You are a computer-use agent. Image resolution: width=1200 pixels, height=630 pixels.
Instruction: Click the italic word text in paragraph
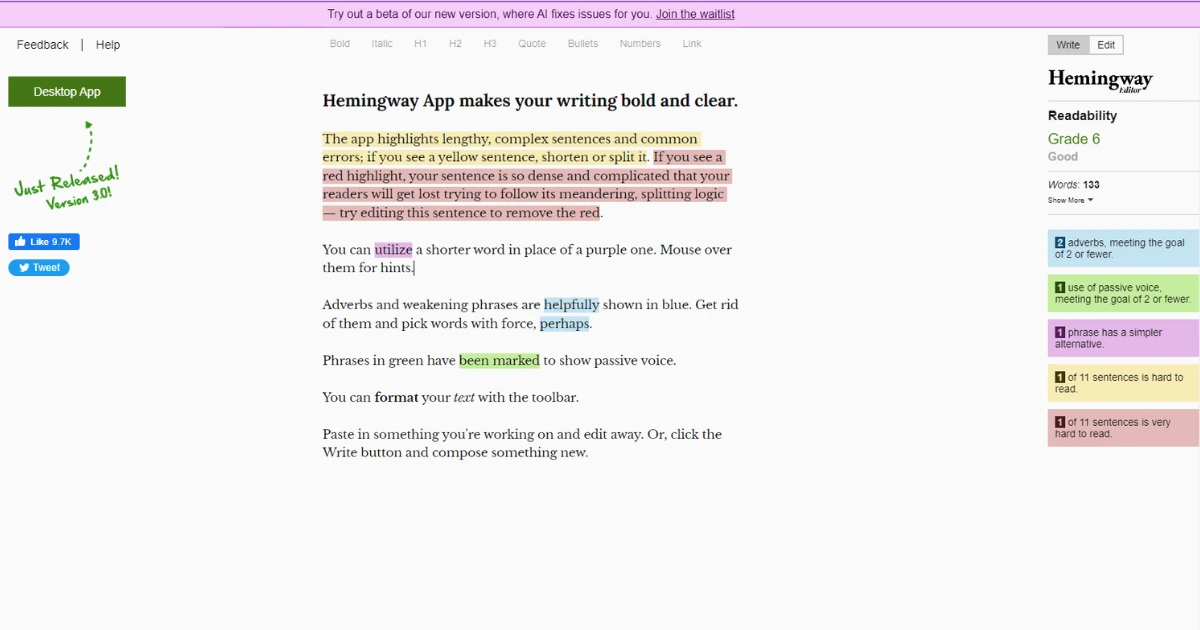pyautogui.click(x=464, y=398)
